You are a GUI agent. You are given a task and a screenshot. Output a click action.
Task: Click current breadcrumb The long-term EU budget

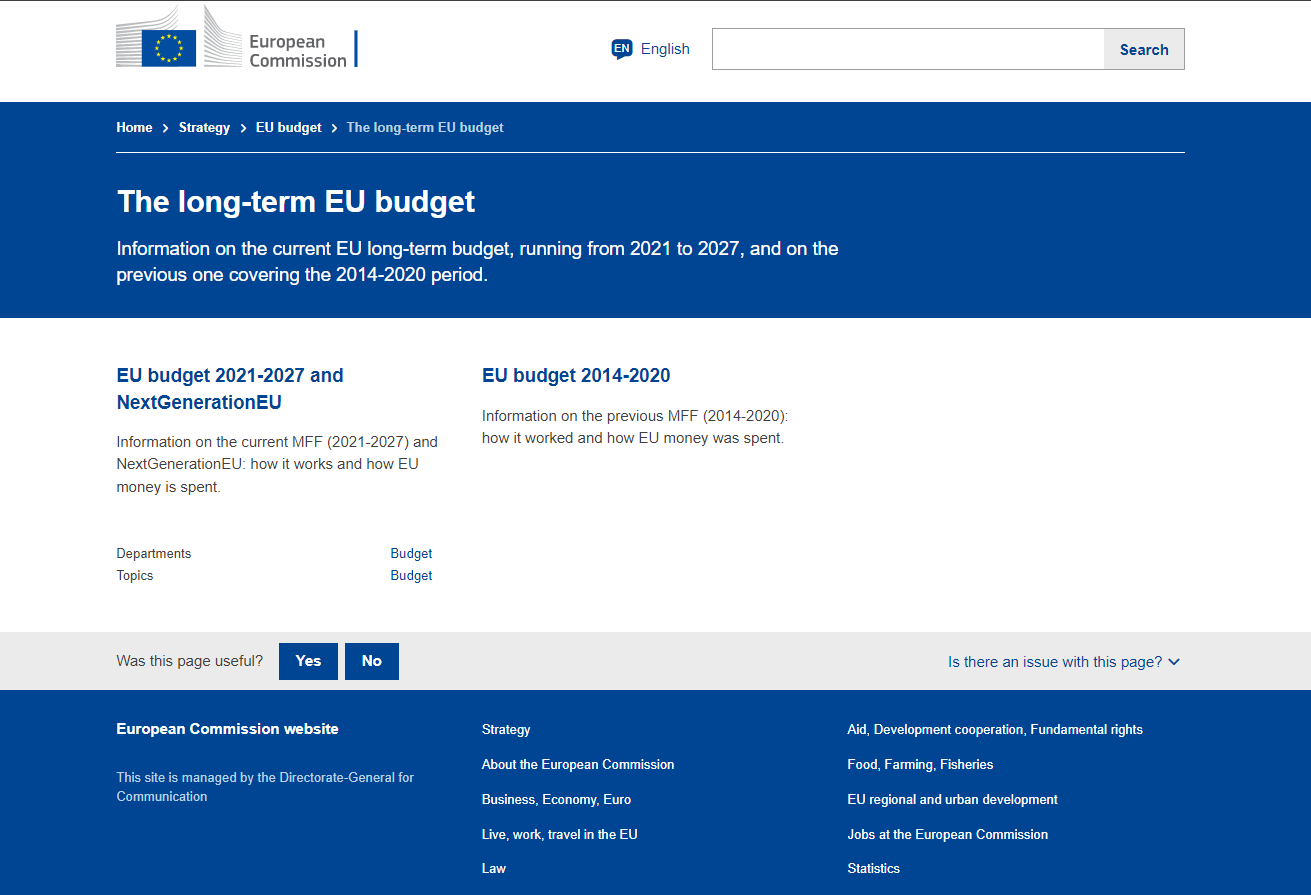point(425,127)
